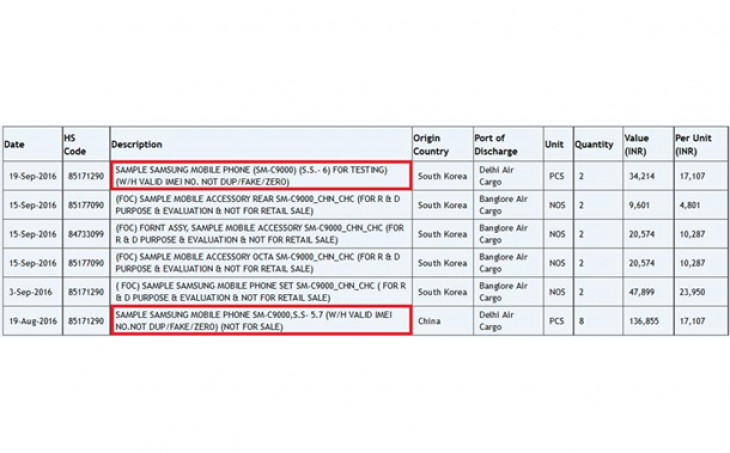Select per unit 17,107 in 19-Aug-2016 row
The image size is (730, 453).
(x=701, y=321)
